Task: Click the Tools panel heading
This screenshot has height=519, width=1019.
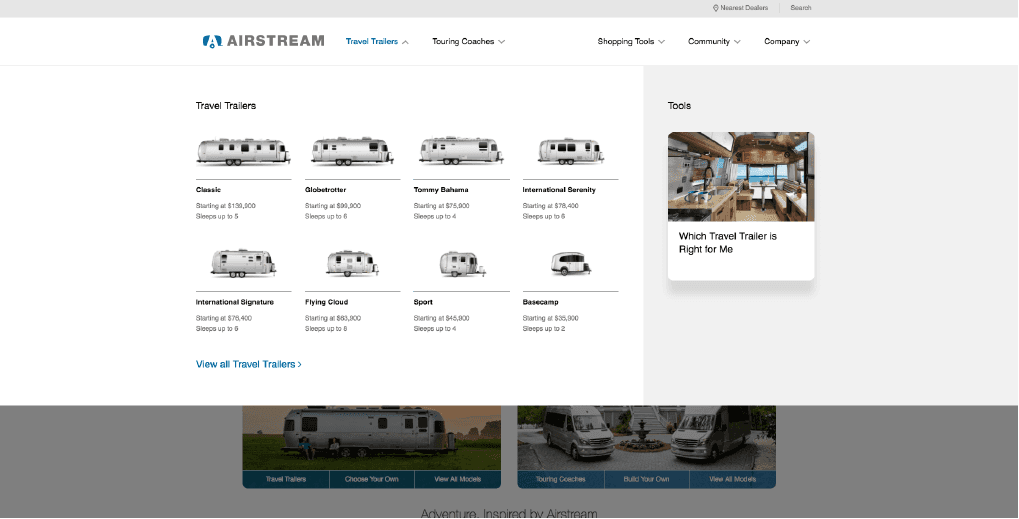Action: point(679,106)
